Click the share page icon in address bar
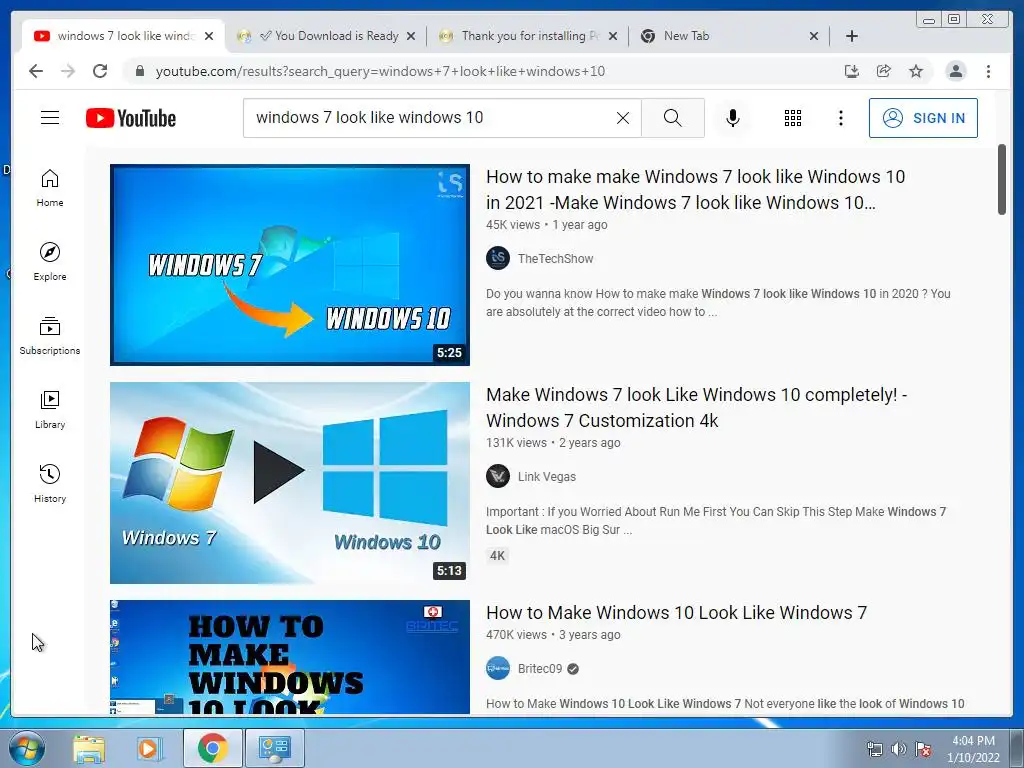Image resolution: width=1024 pixels, height=768 pixels. pos(884,71)
